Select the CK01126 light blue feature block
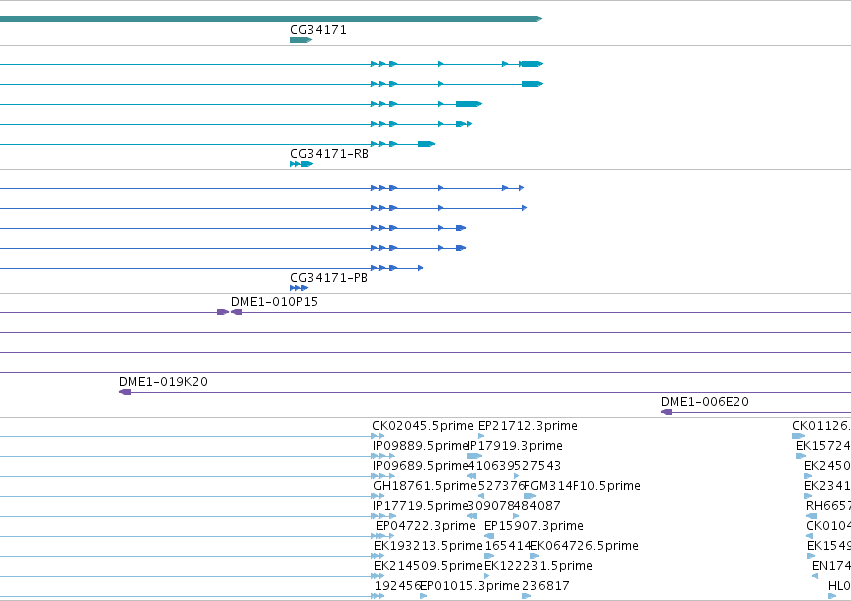 pyautogui.click(x=798, y=436)
